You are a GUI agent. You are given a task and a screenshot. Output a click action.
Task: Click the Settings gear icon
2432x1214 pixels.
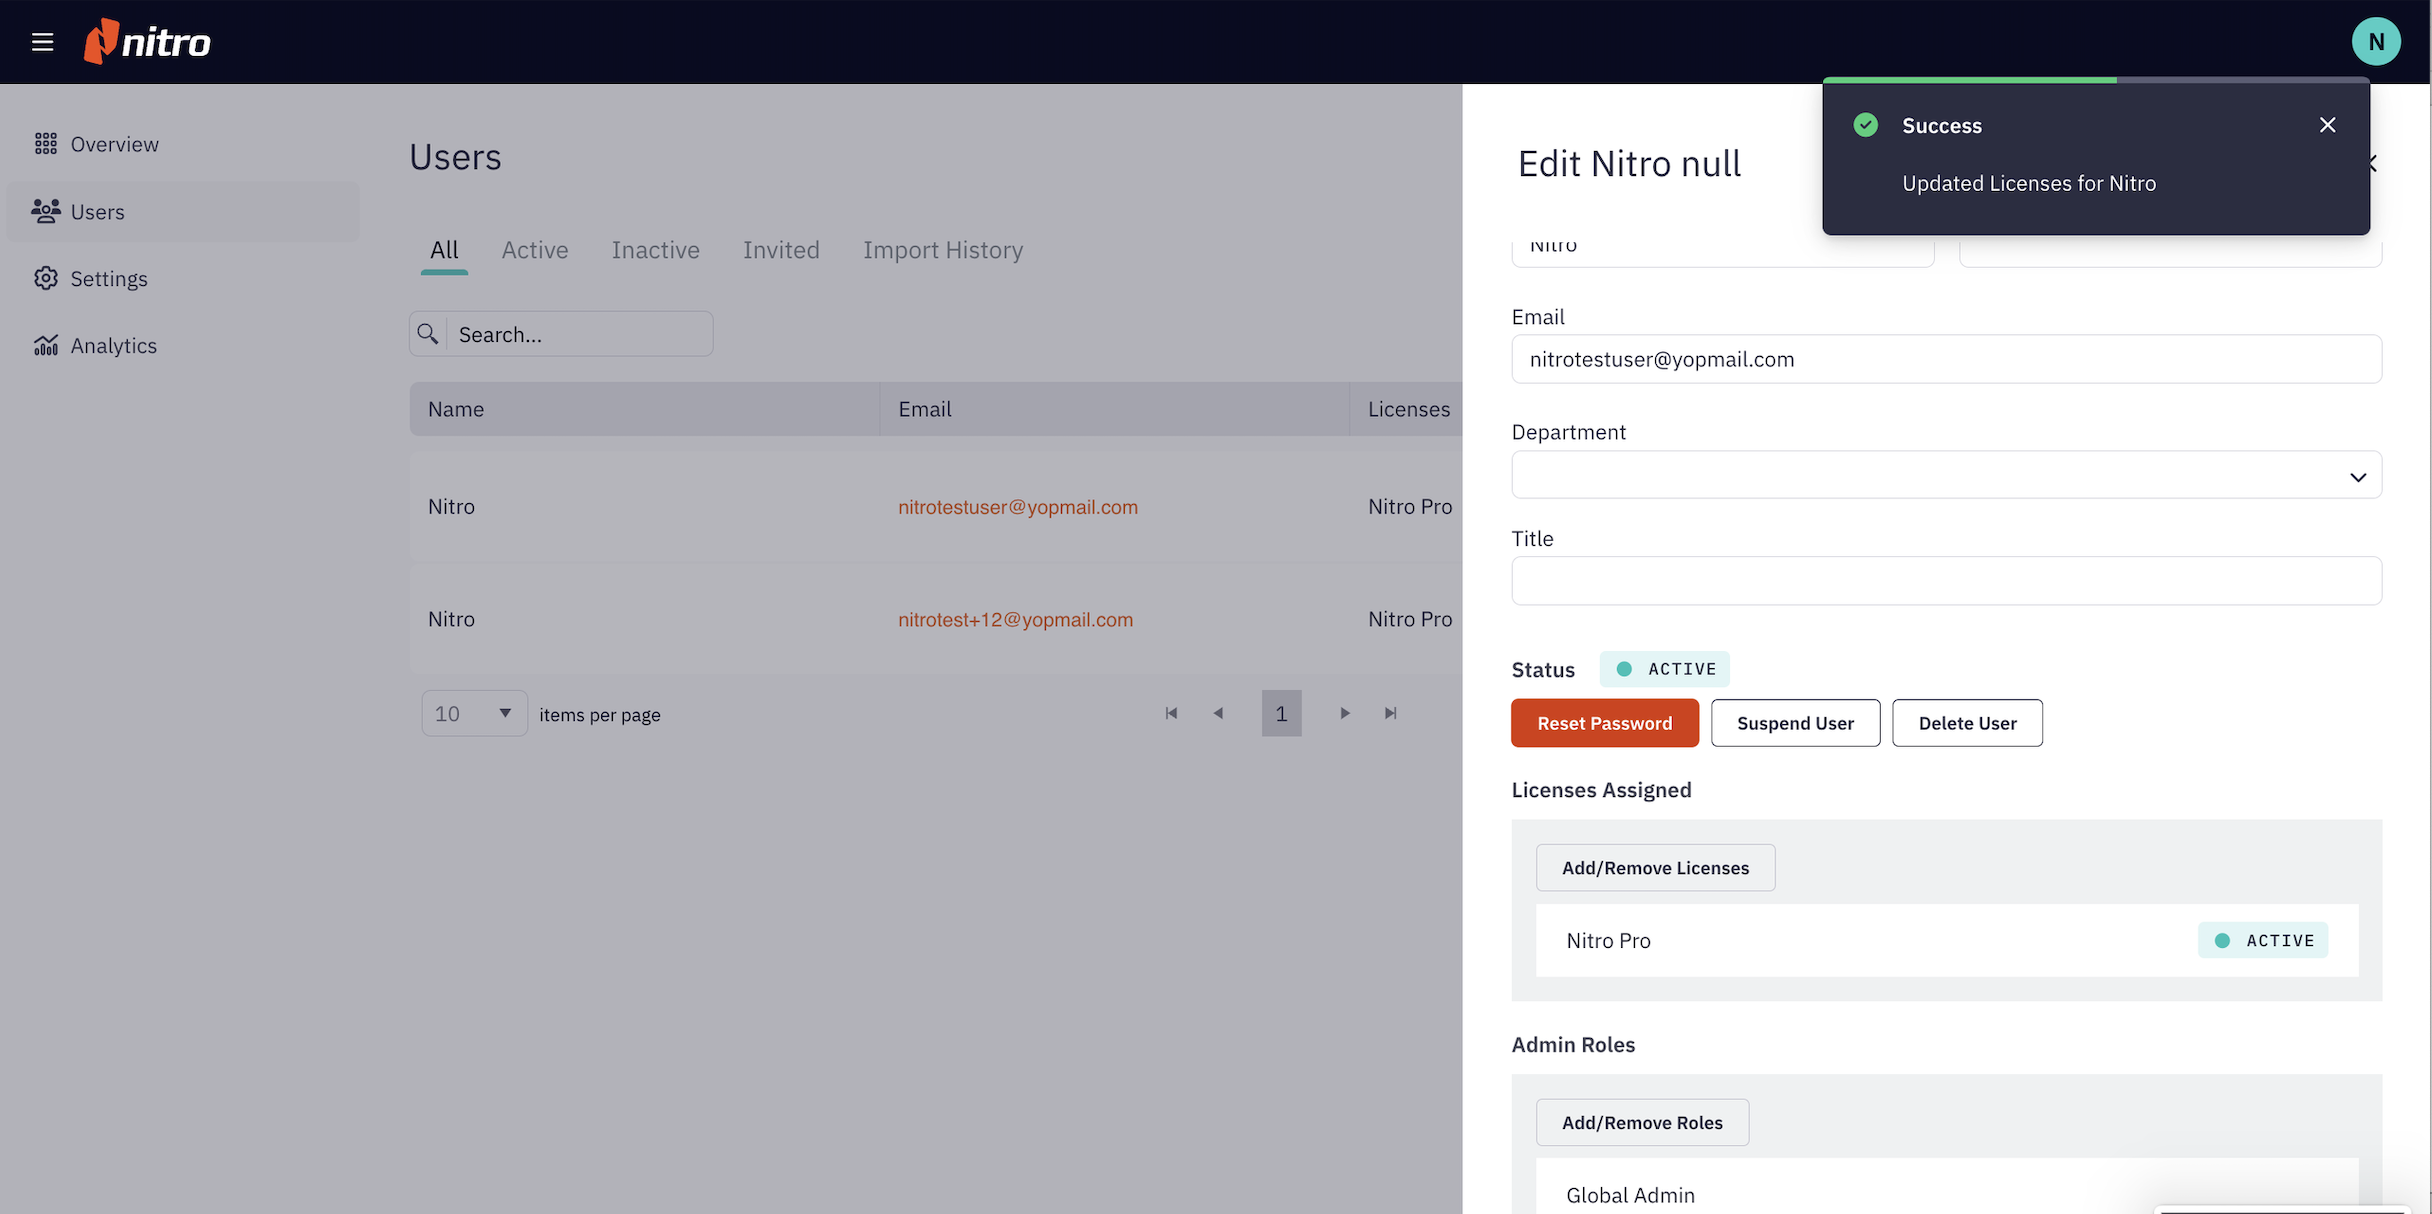coord(46,279)
